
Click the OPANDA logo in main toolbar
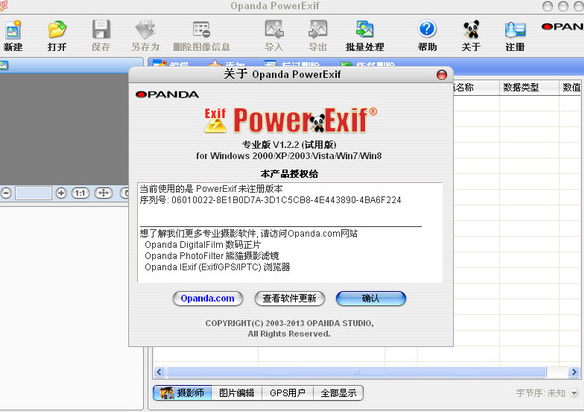[562, 27]
